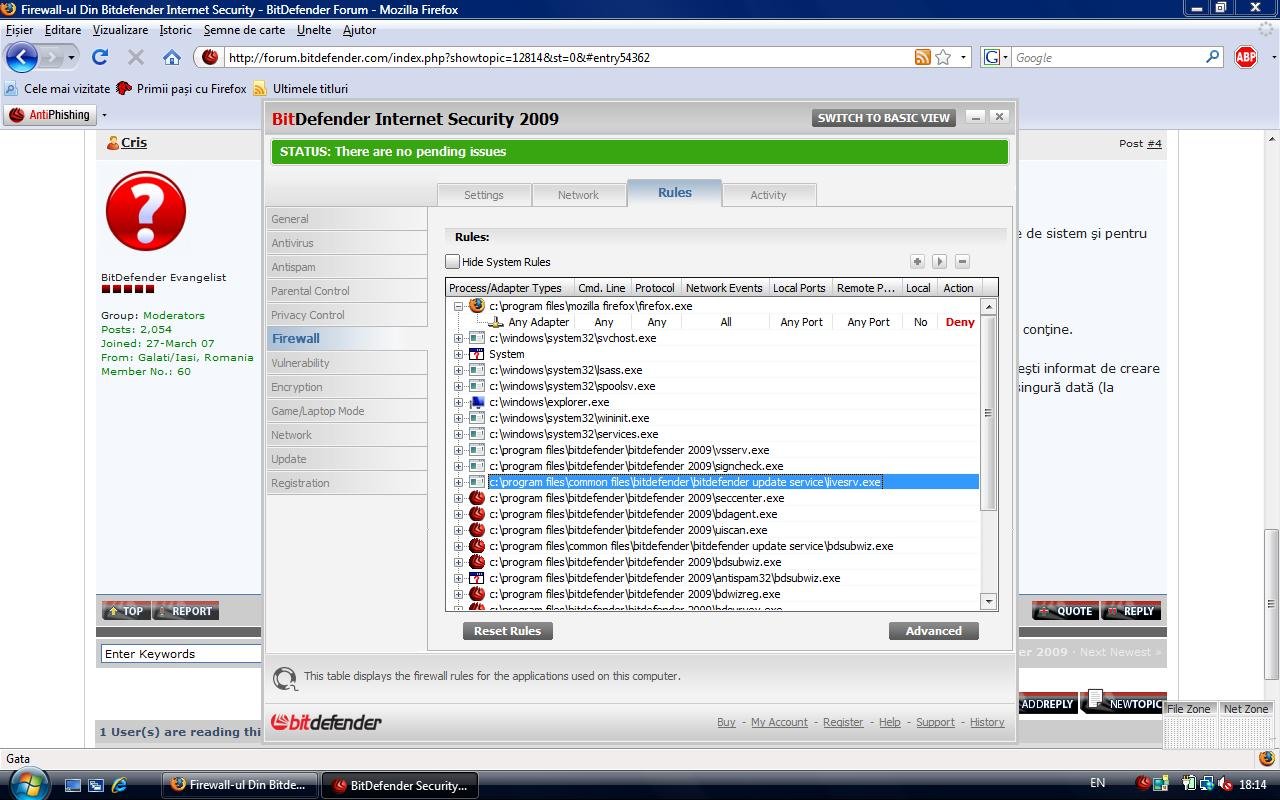Click the RSS feed icon in address bar
Image resolution: width=1280 pixels, height=800 pixels.
(x=923, y=57)
